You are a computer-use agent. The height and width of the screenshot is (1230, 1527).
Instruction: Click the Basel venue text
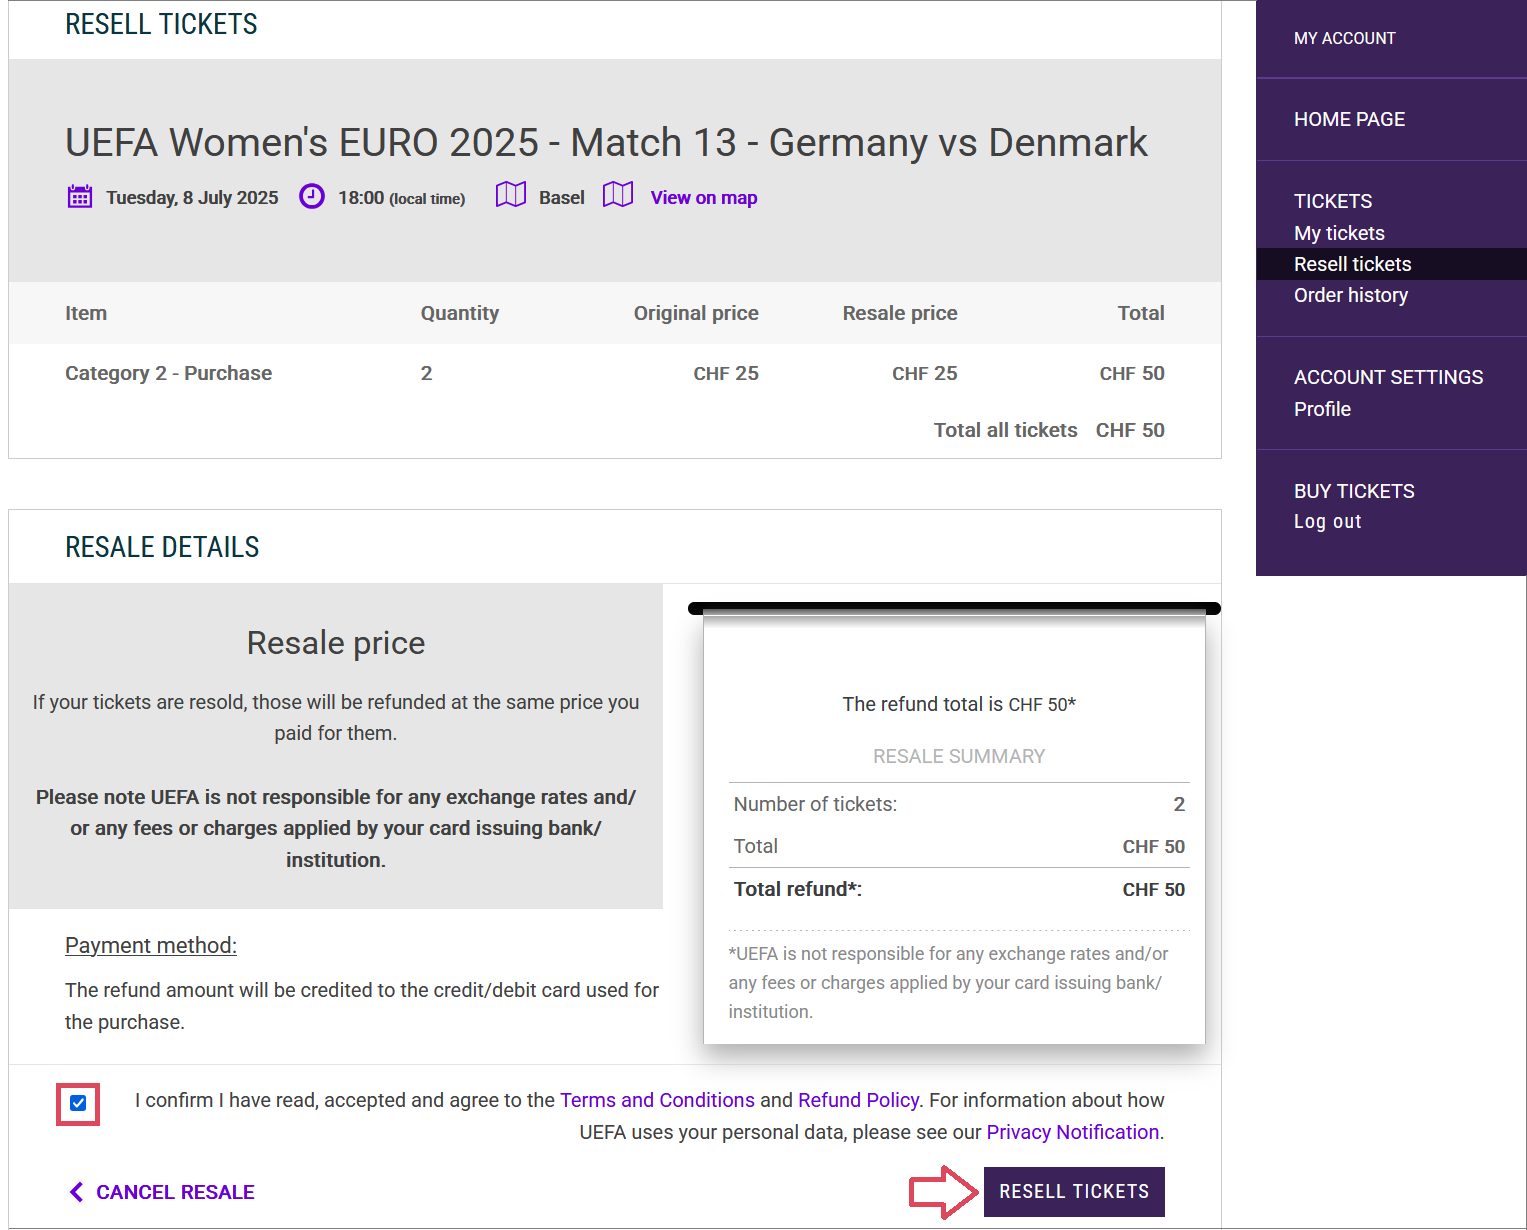(562, 198)
